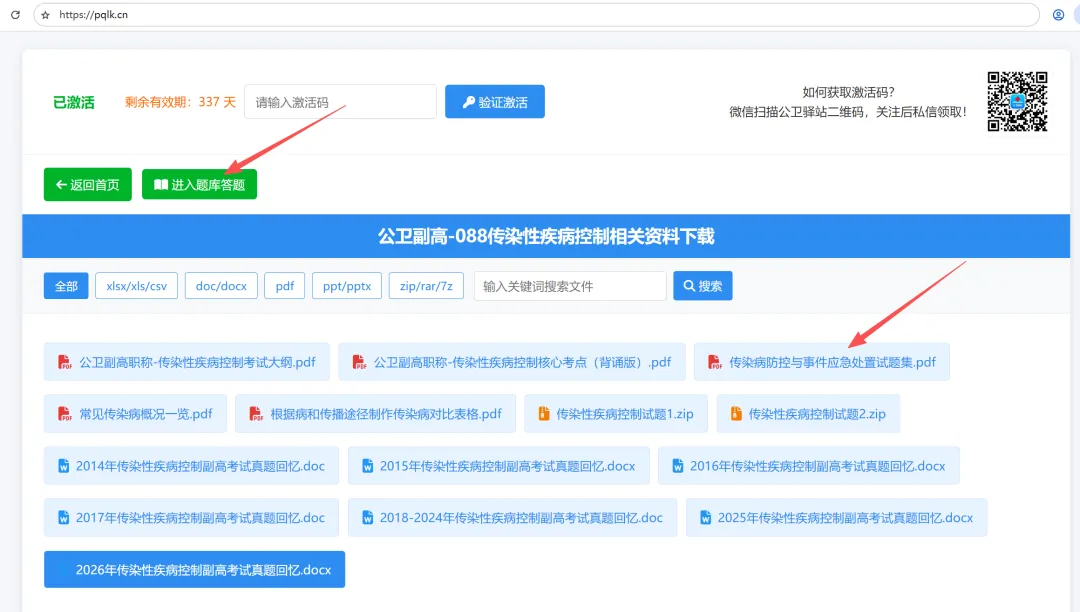Download 公卫副高职称-传染性疾病控制考试大纲.pdf

click(x=187, y=362)
